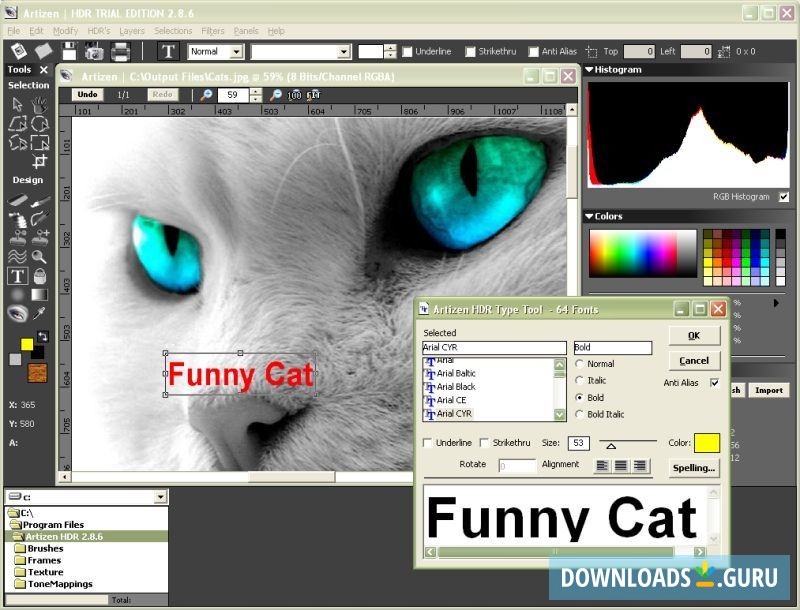
Task: Toggle Underline checkbox in top toolbar
Action: tap(407, 52)
